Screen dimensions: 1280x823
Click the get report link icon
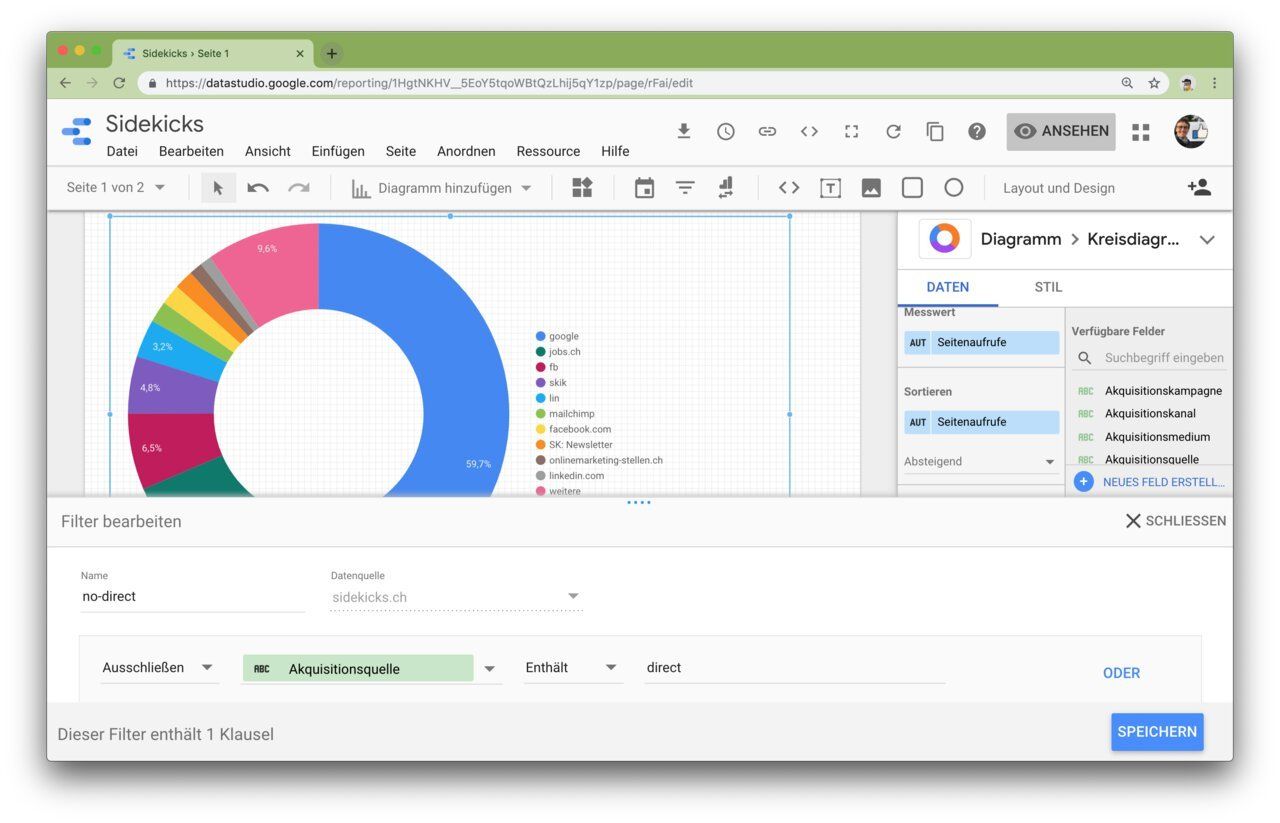pos(767,131)
